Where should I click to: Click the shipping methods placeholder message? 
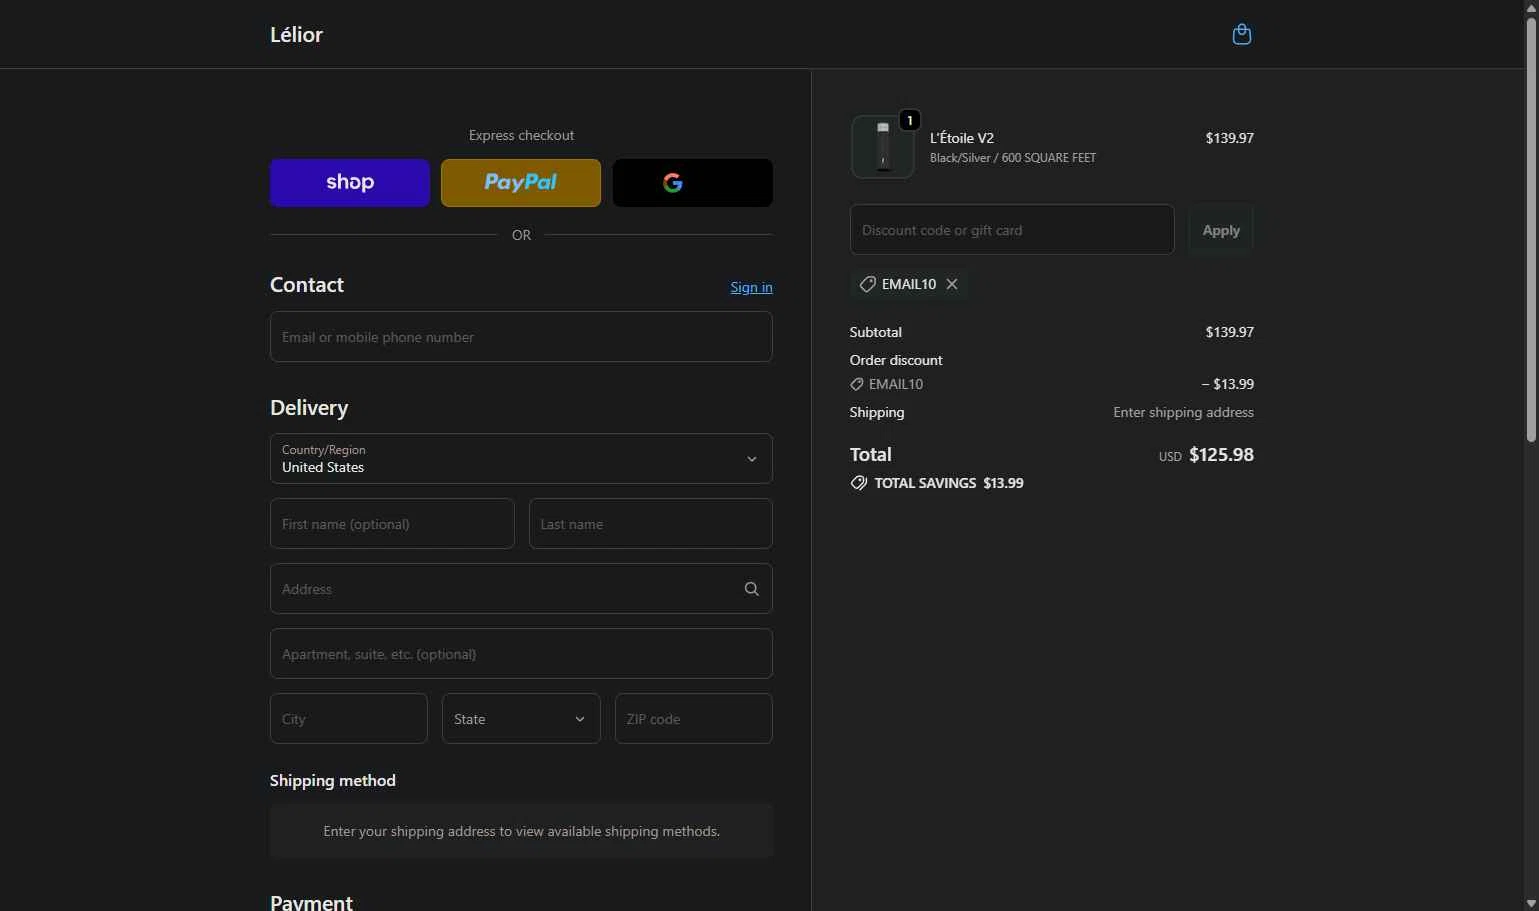click(521, 831)
